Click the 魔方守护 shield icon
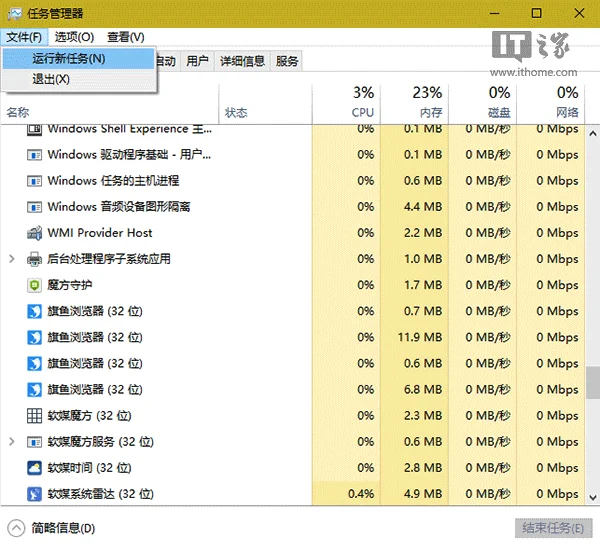 coord(34,285)
